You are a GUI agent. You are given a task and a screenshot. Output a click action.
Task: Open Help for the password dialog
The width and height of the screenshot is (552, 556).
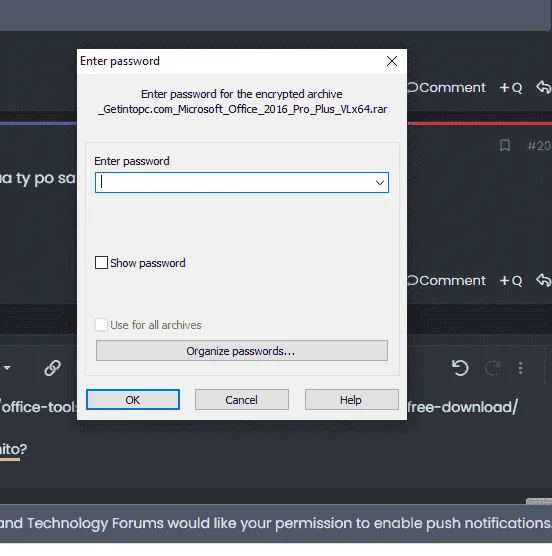[352, 400]
